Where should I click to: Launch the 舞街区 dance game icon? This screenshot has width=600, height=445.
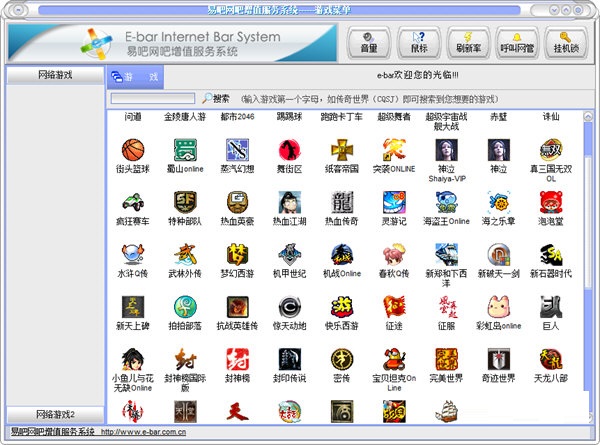point(290,150)
